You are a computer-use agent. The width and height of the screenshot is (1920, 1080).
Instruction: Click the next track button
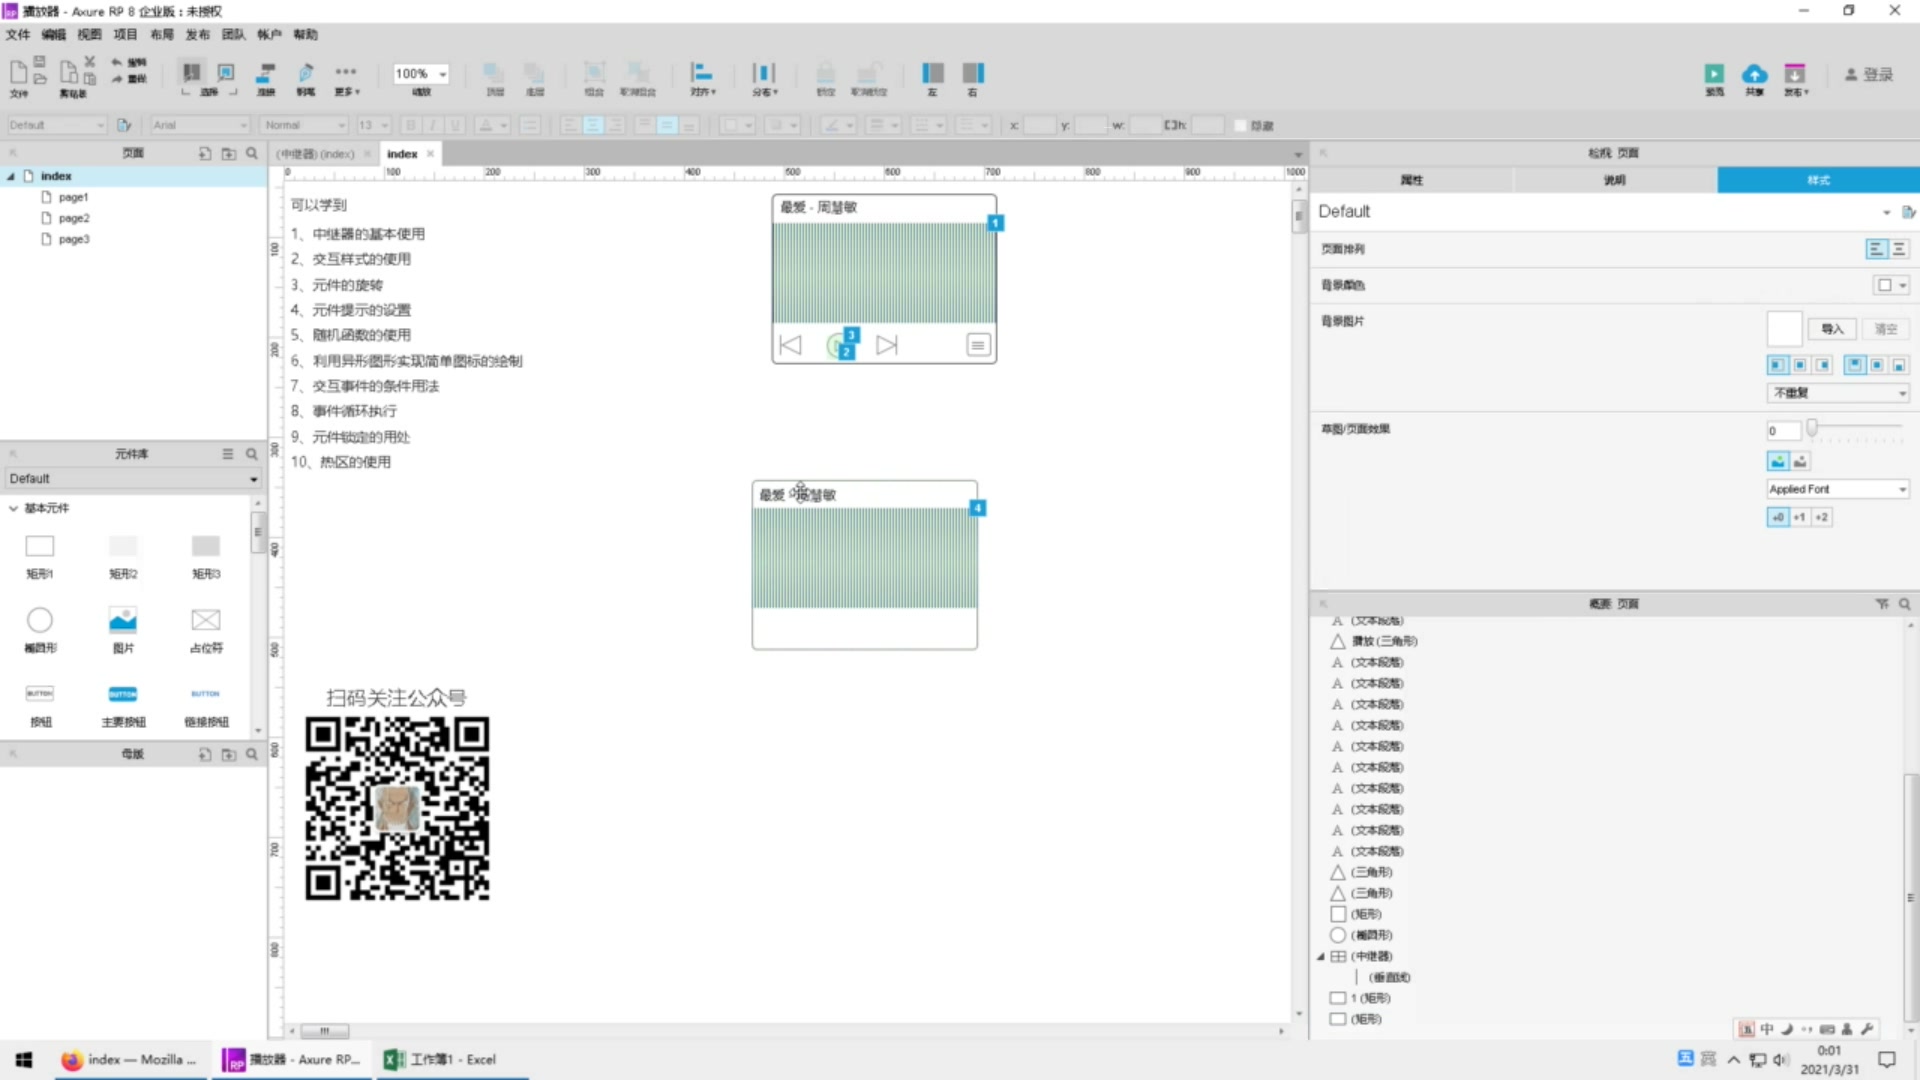tap(886, 344)
